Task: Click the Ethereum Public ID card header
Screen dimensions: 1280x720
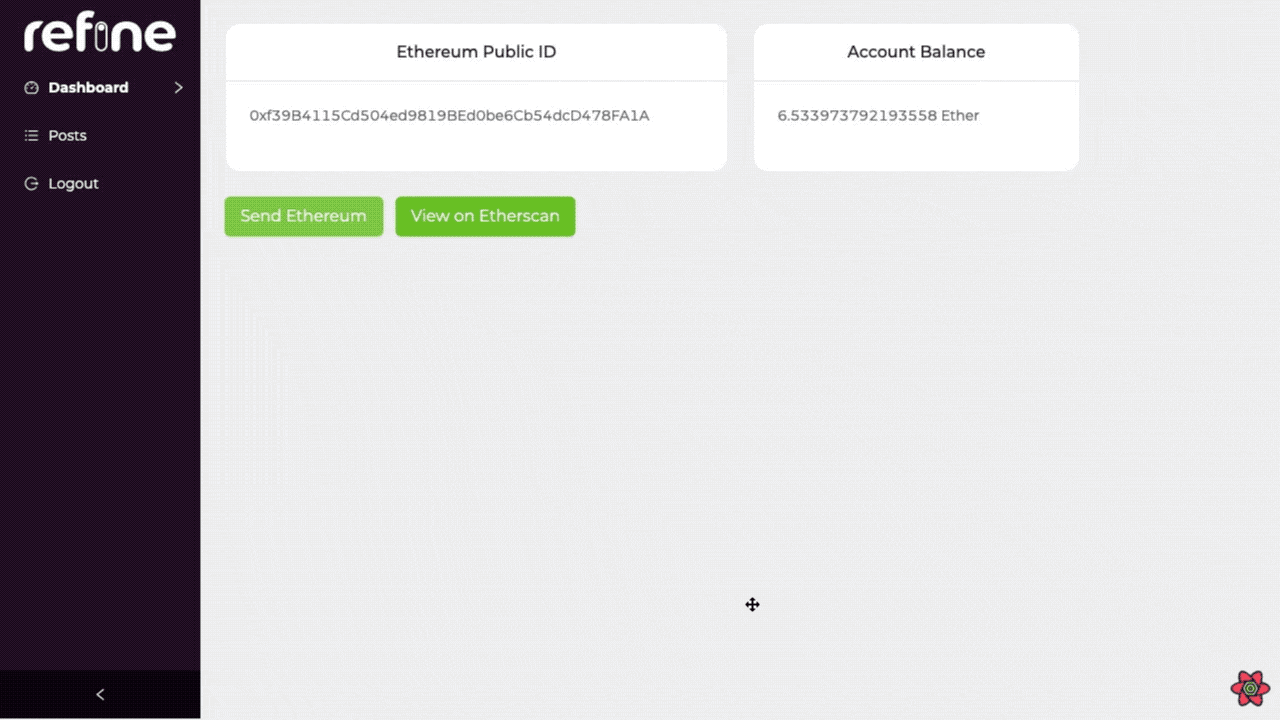Action: click(x=476, y=51)
